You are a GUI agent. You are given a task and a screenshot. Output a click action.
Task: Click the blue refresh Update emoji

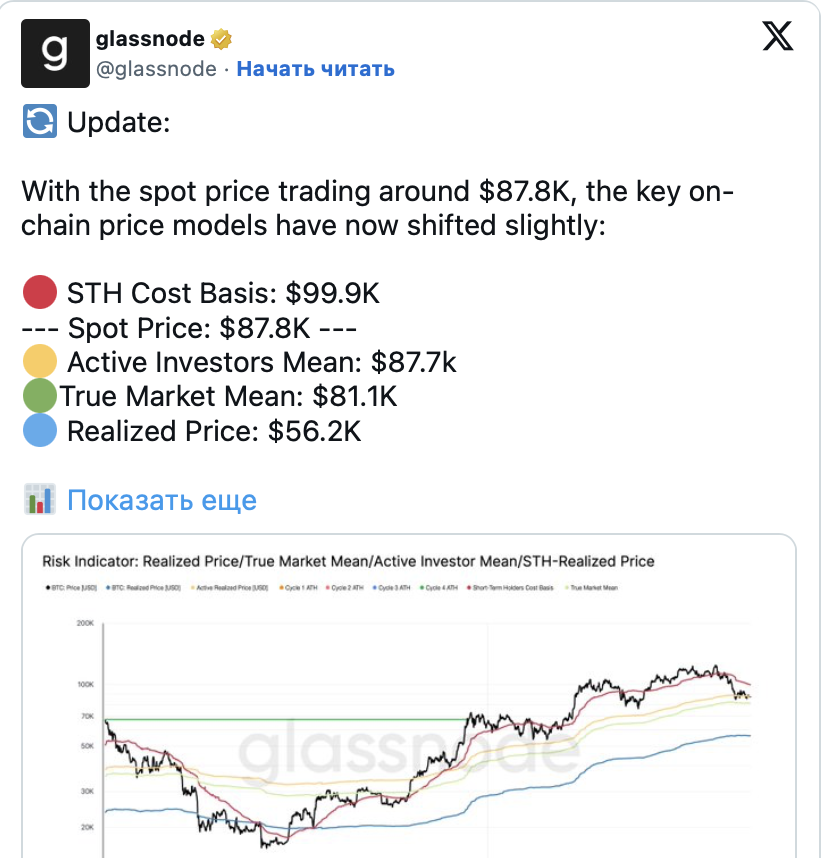tap(39, 124)
